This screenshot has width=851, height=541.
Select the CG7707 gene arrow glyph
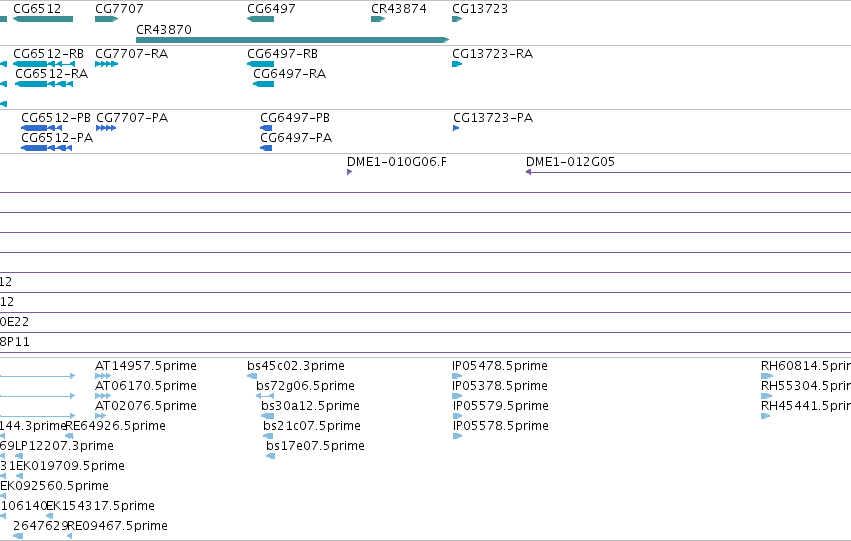(x=106, y=19)
